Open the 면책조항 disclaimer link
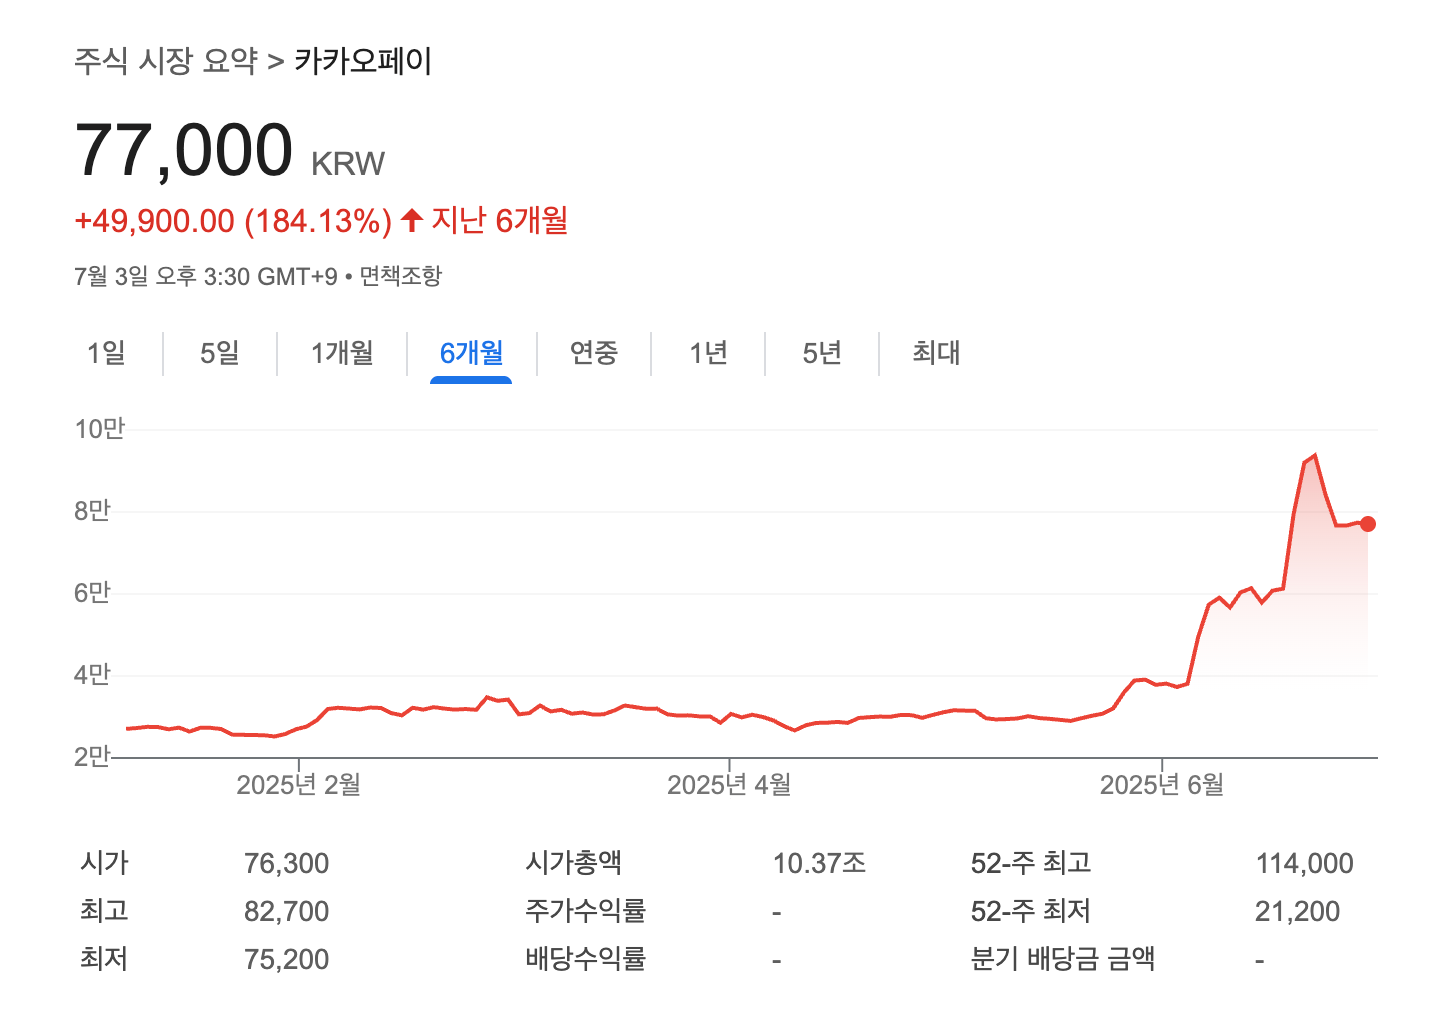The height and width of the screenshot is (1014, 1456). (400, 276)
